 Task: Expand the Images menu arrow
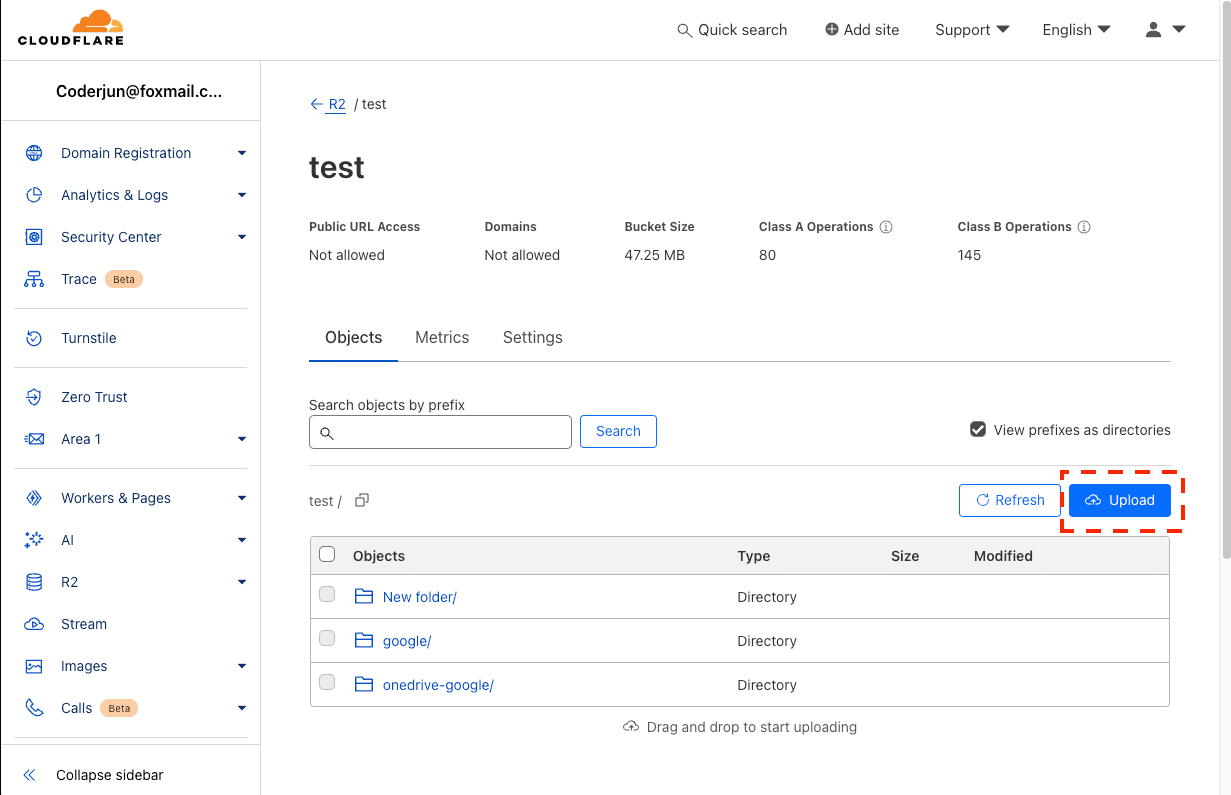point(242,666)
